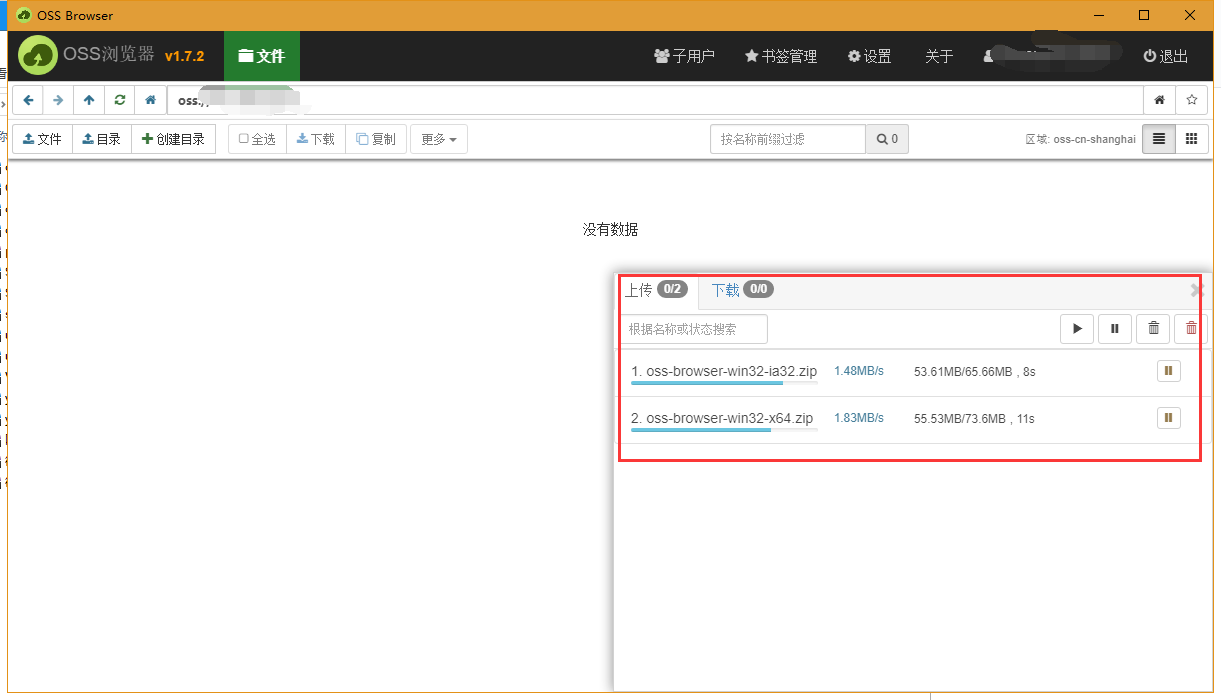
Task: Click the 1.48MB/s speed value
Action: coord(859,371)
